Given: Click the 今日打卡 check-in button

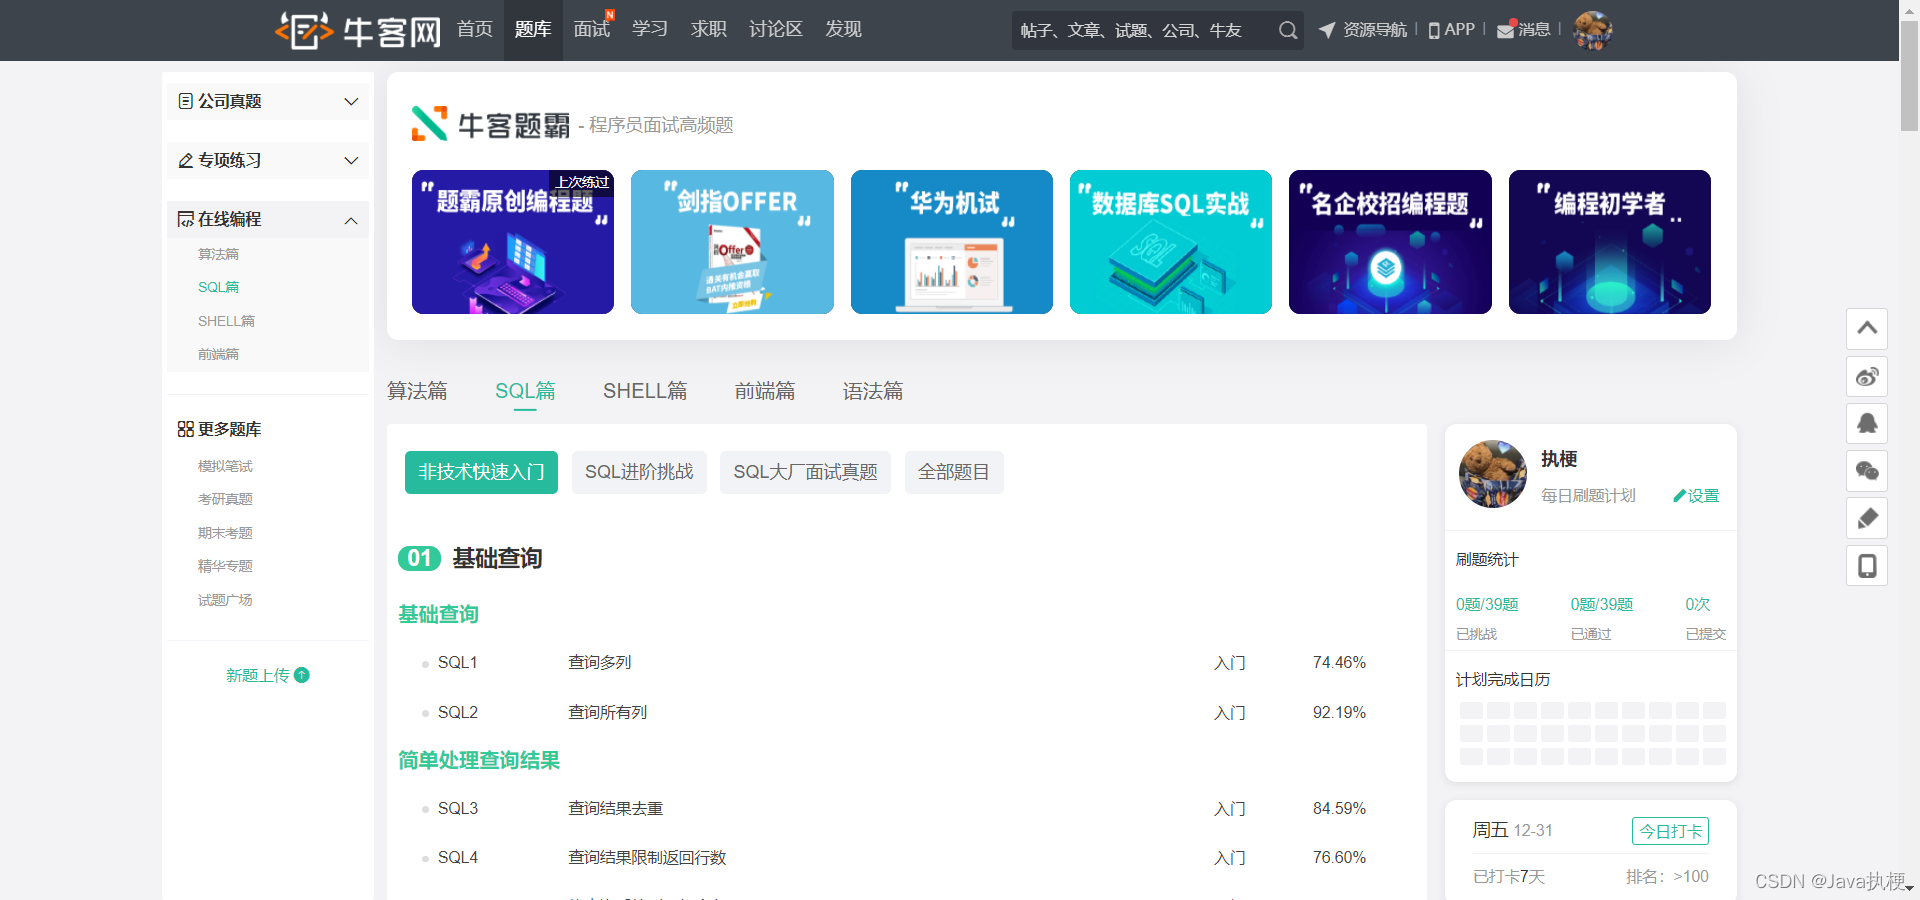Looking at the screenshot, I should [x=1670, y=831].
